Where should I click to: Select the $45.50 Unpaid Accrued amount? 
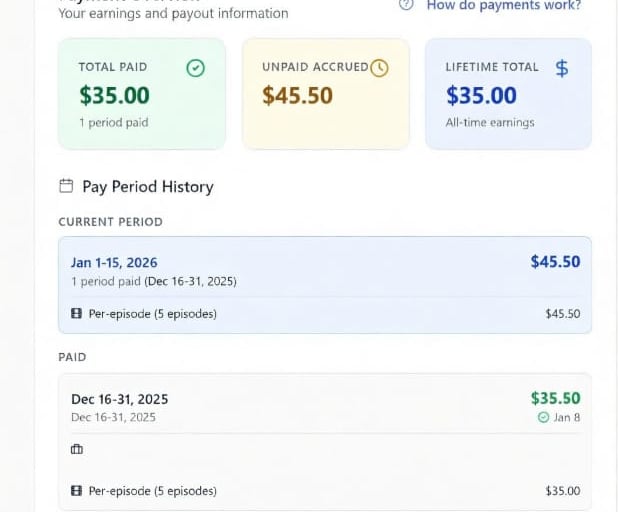[x=297, y=96]
